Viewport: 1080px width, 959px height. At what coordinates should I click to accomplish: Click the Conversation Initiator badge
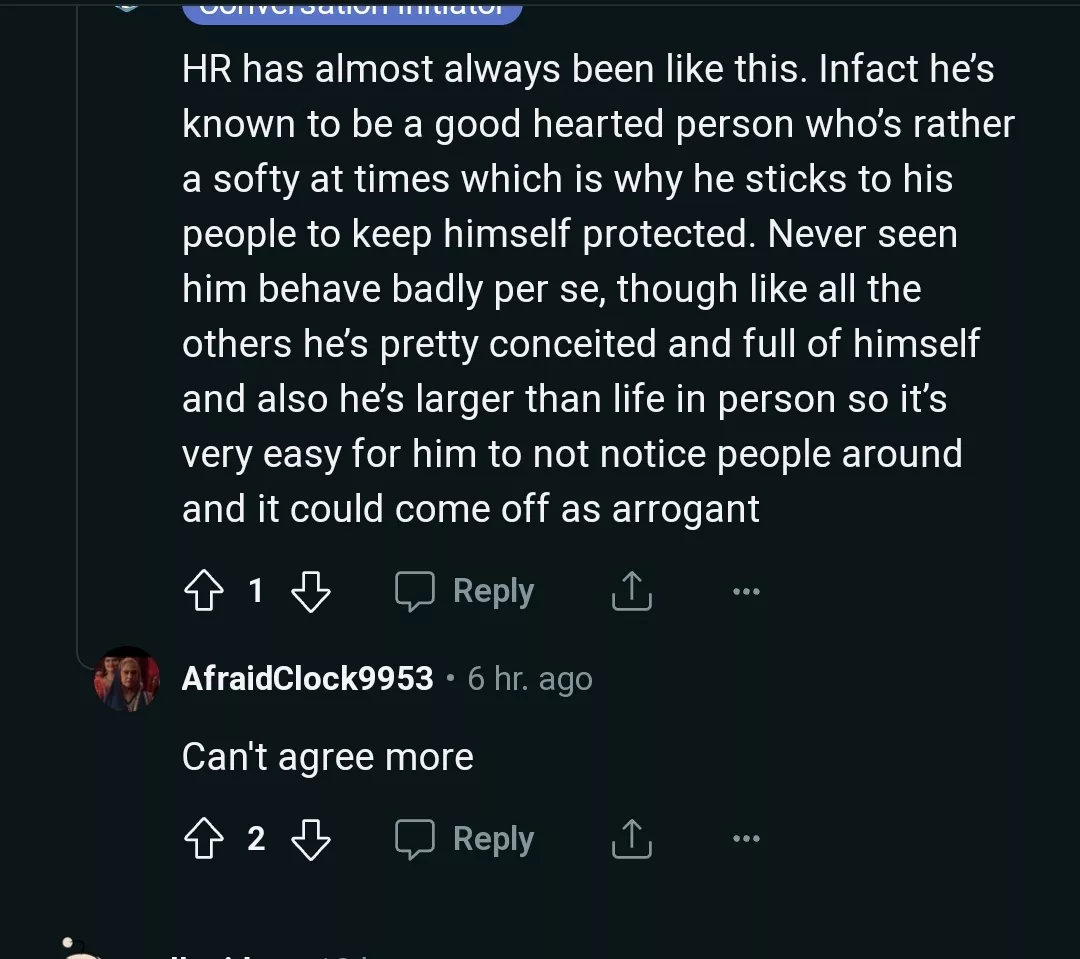(352, 10)
